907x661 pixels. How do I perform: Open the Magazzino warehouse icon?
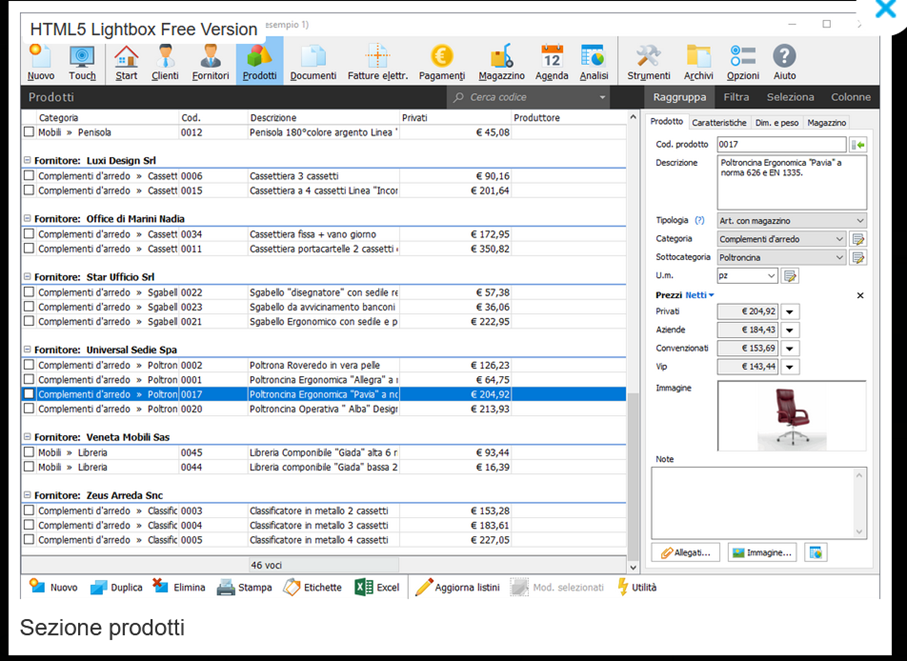coord(501,62)
